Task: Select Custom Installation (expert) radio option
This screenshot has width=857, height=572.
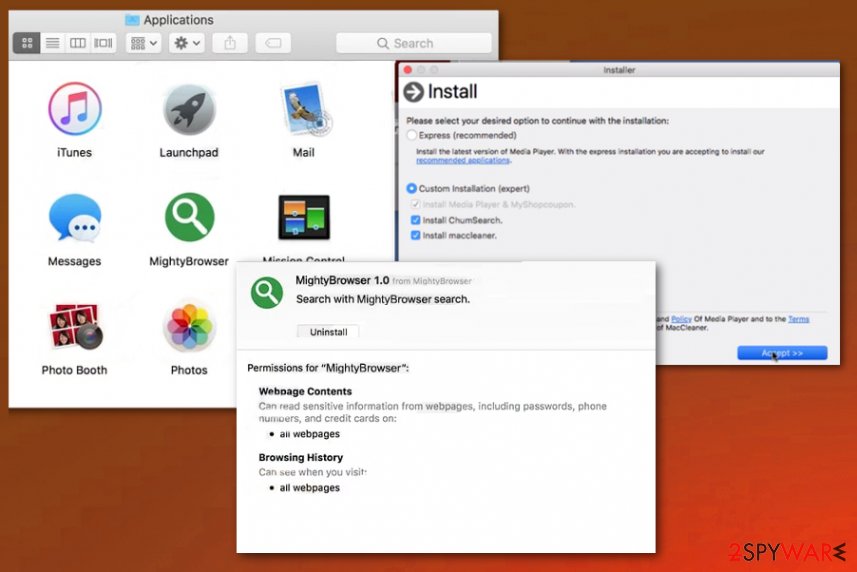Action: pos(412,188)
